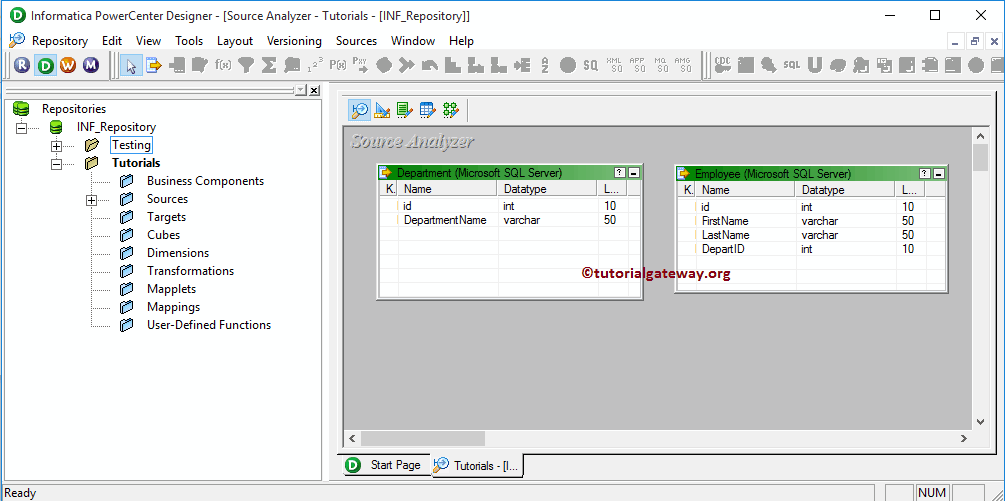Switch to the Tutorials workspace tab
This screenshot has height=501, width=1005.
(x=478, y=466)
